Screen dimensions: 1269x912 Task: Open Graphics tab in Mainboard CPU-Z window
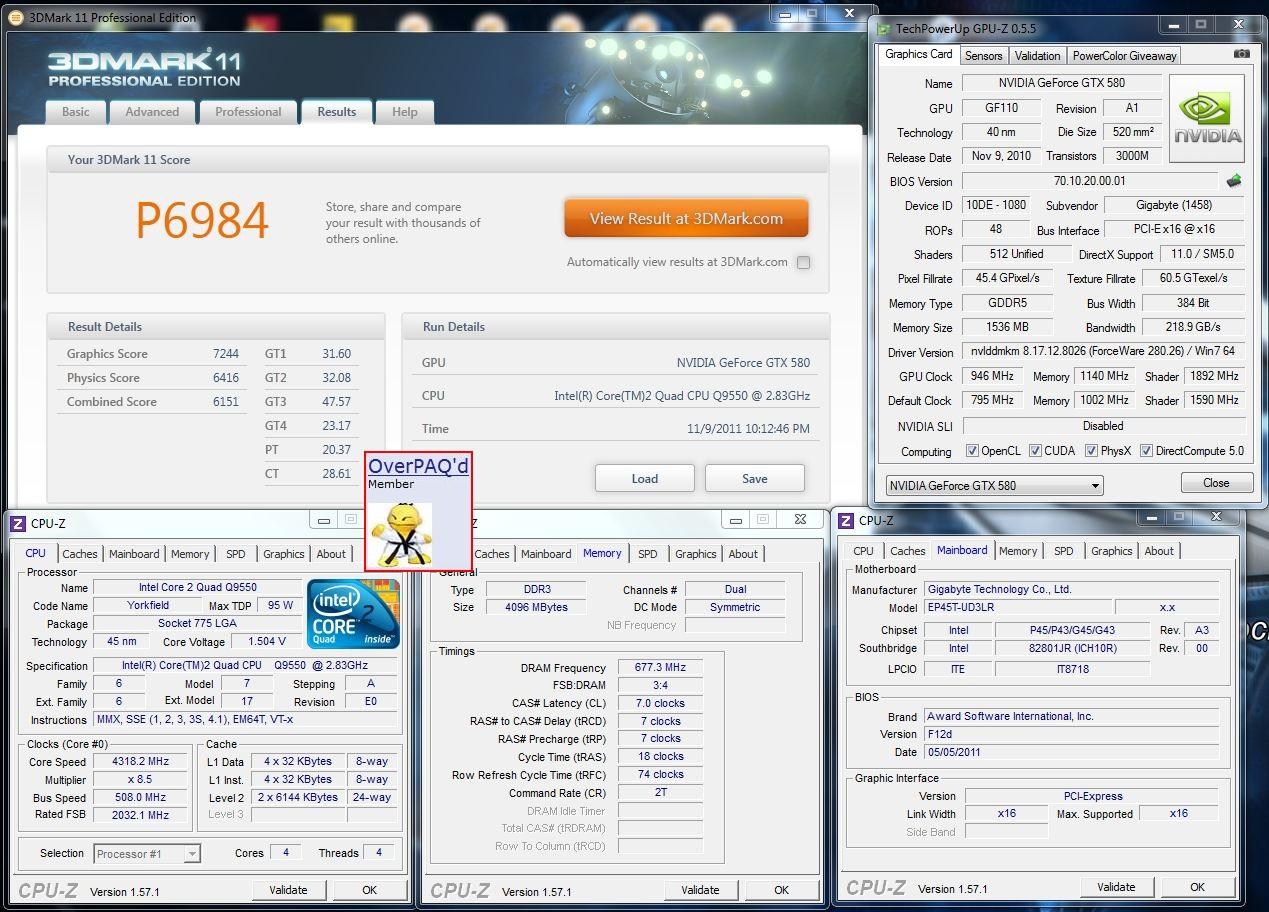[x=1112, y=551]
